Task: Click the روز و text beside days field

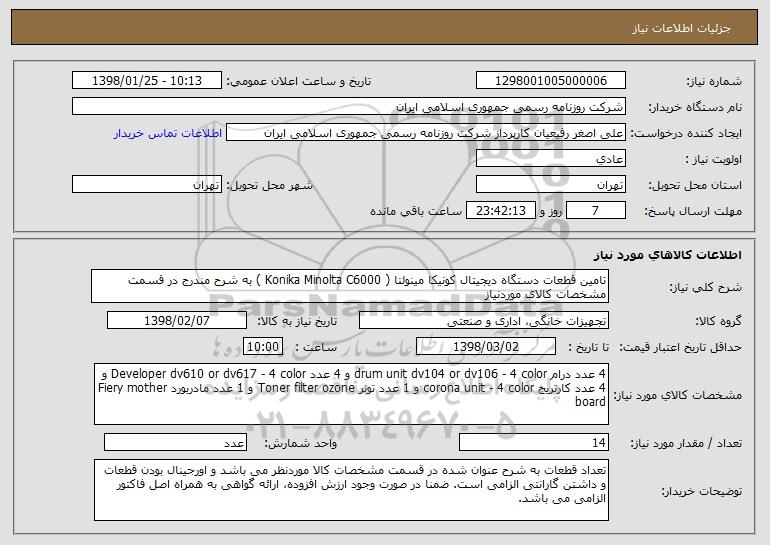Action: [550, 212]
